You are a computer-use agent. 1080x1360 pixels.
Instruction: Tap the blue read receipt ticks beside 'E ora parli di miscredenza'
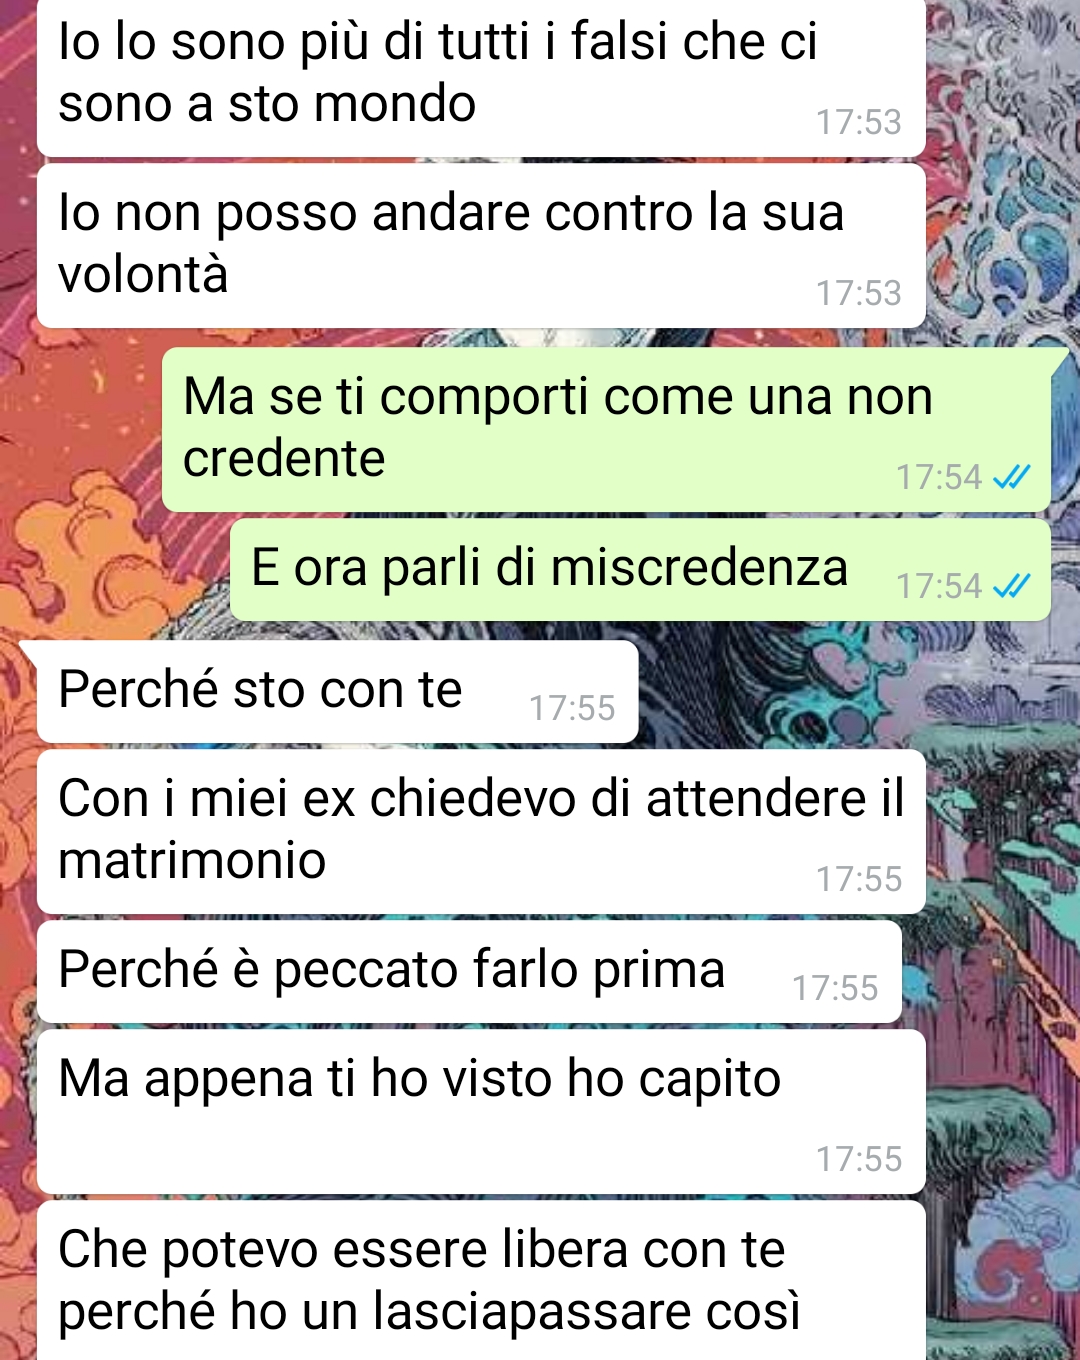coord(1011,586)
